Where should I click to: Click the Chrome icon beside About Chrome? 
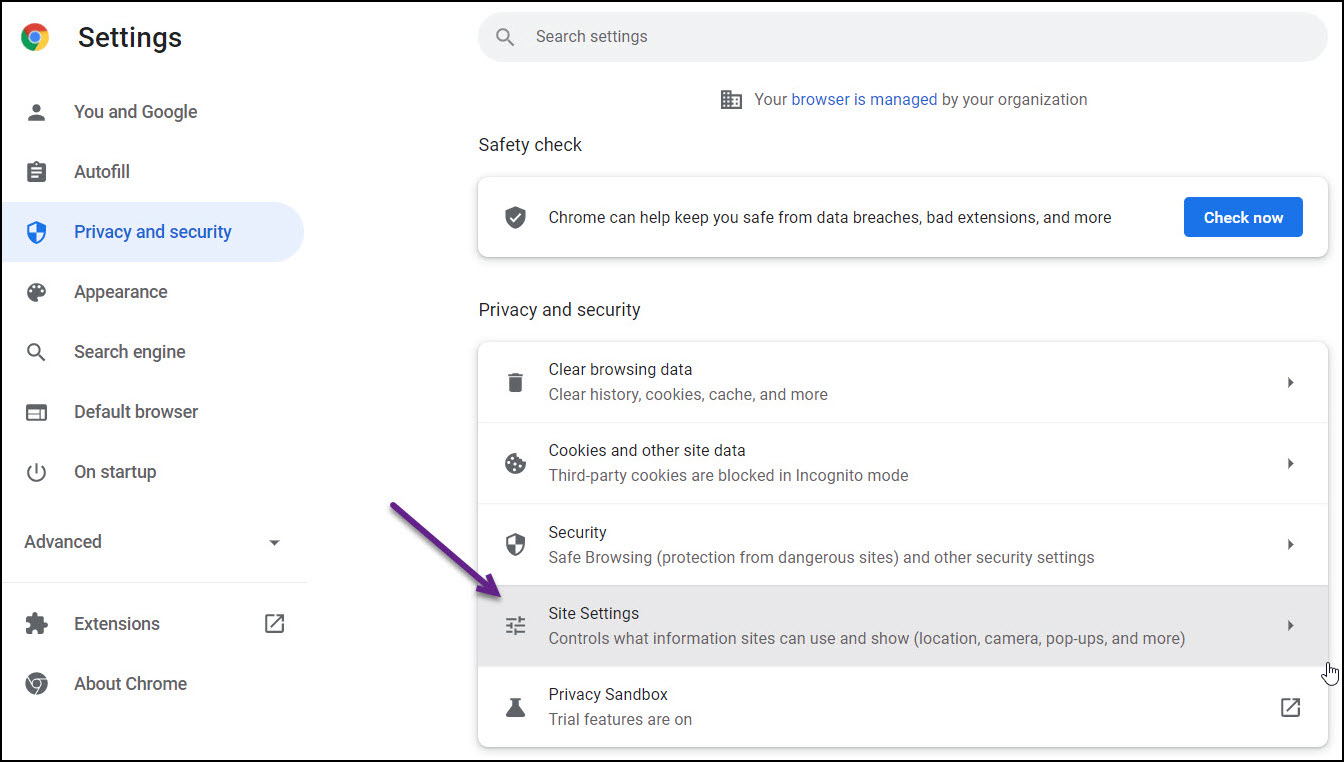click(x=37, y=684)
